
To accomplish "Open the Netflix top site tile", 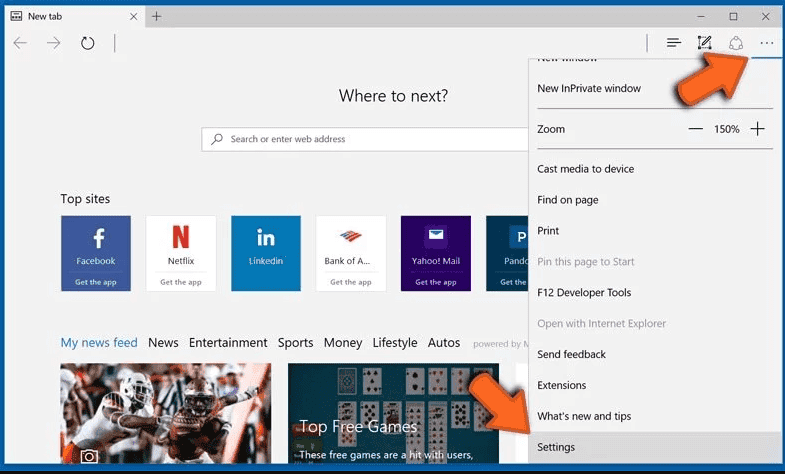I will (x=181, y=253).
